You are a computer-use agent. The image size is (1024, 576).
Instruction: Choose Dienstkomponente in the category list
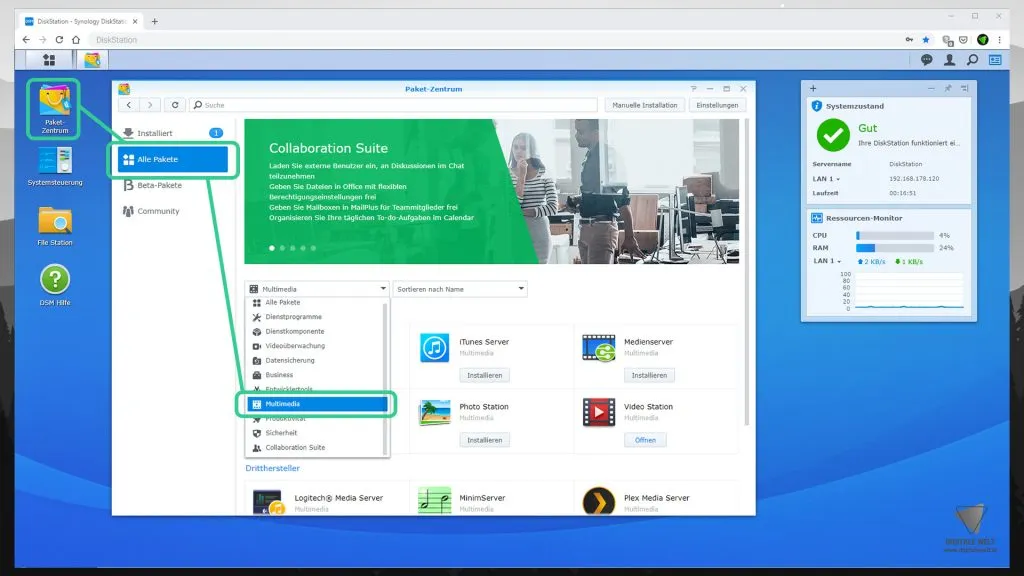316,332
